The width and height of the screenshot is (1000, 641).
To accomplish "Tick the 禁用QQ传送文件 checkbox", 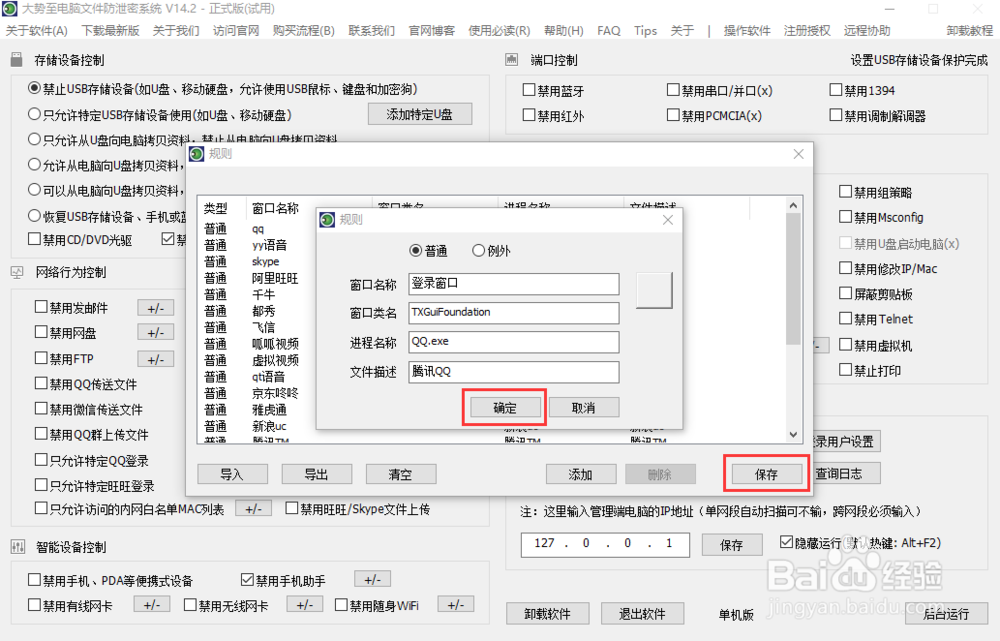I will point(41,383).
